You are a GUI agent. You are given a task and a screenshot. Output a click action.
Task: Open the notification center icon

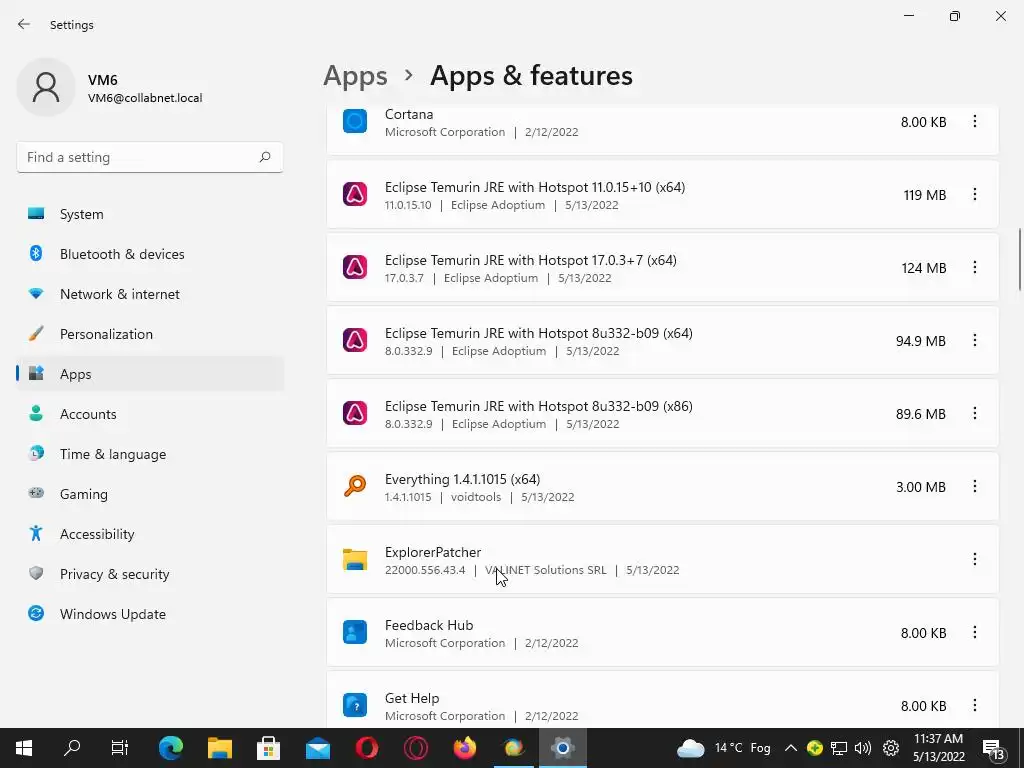point(993,750)
